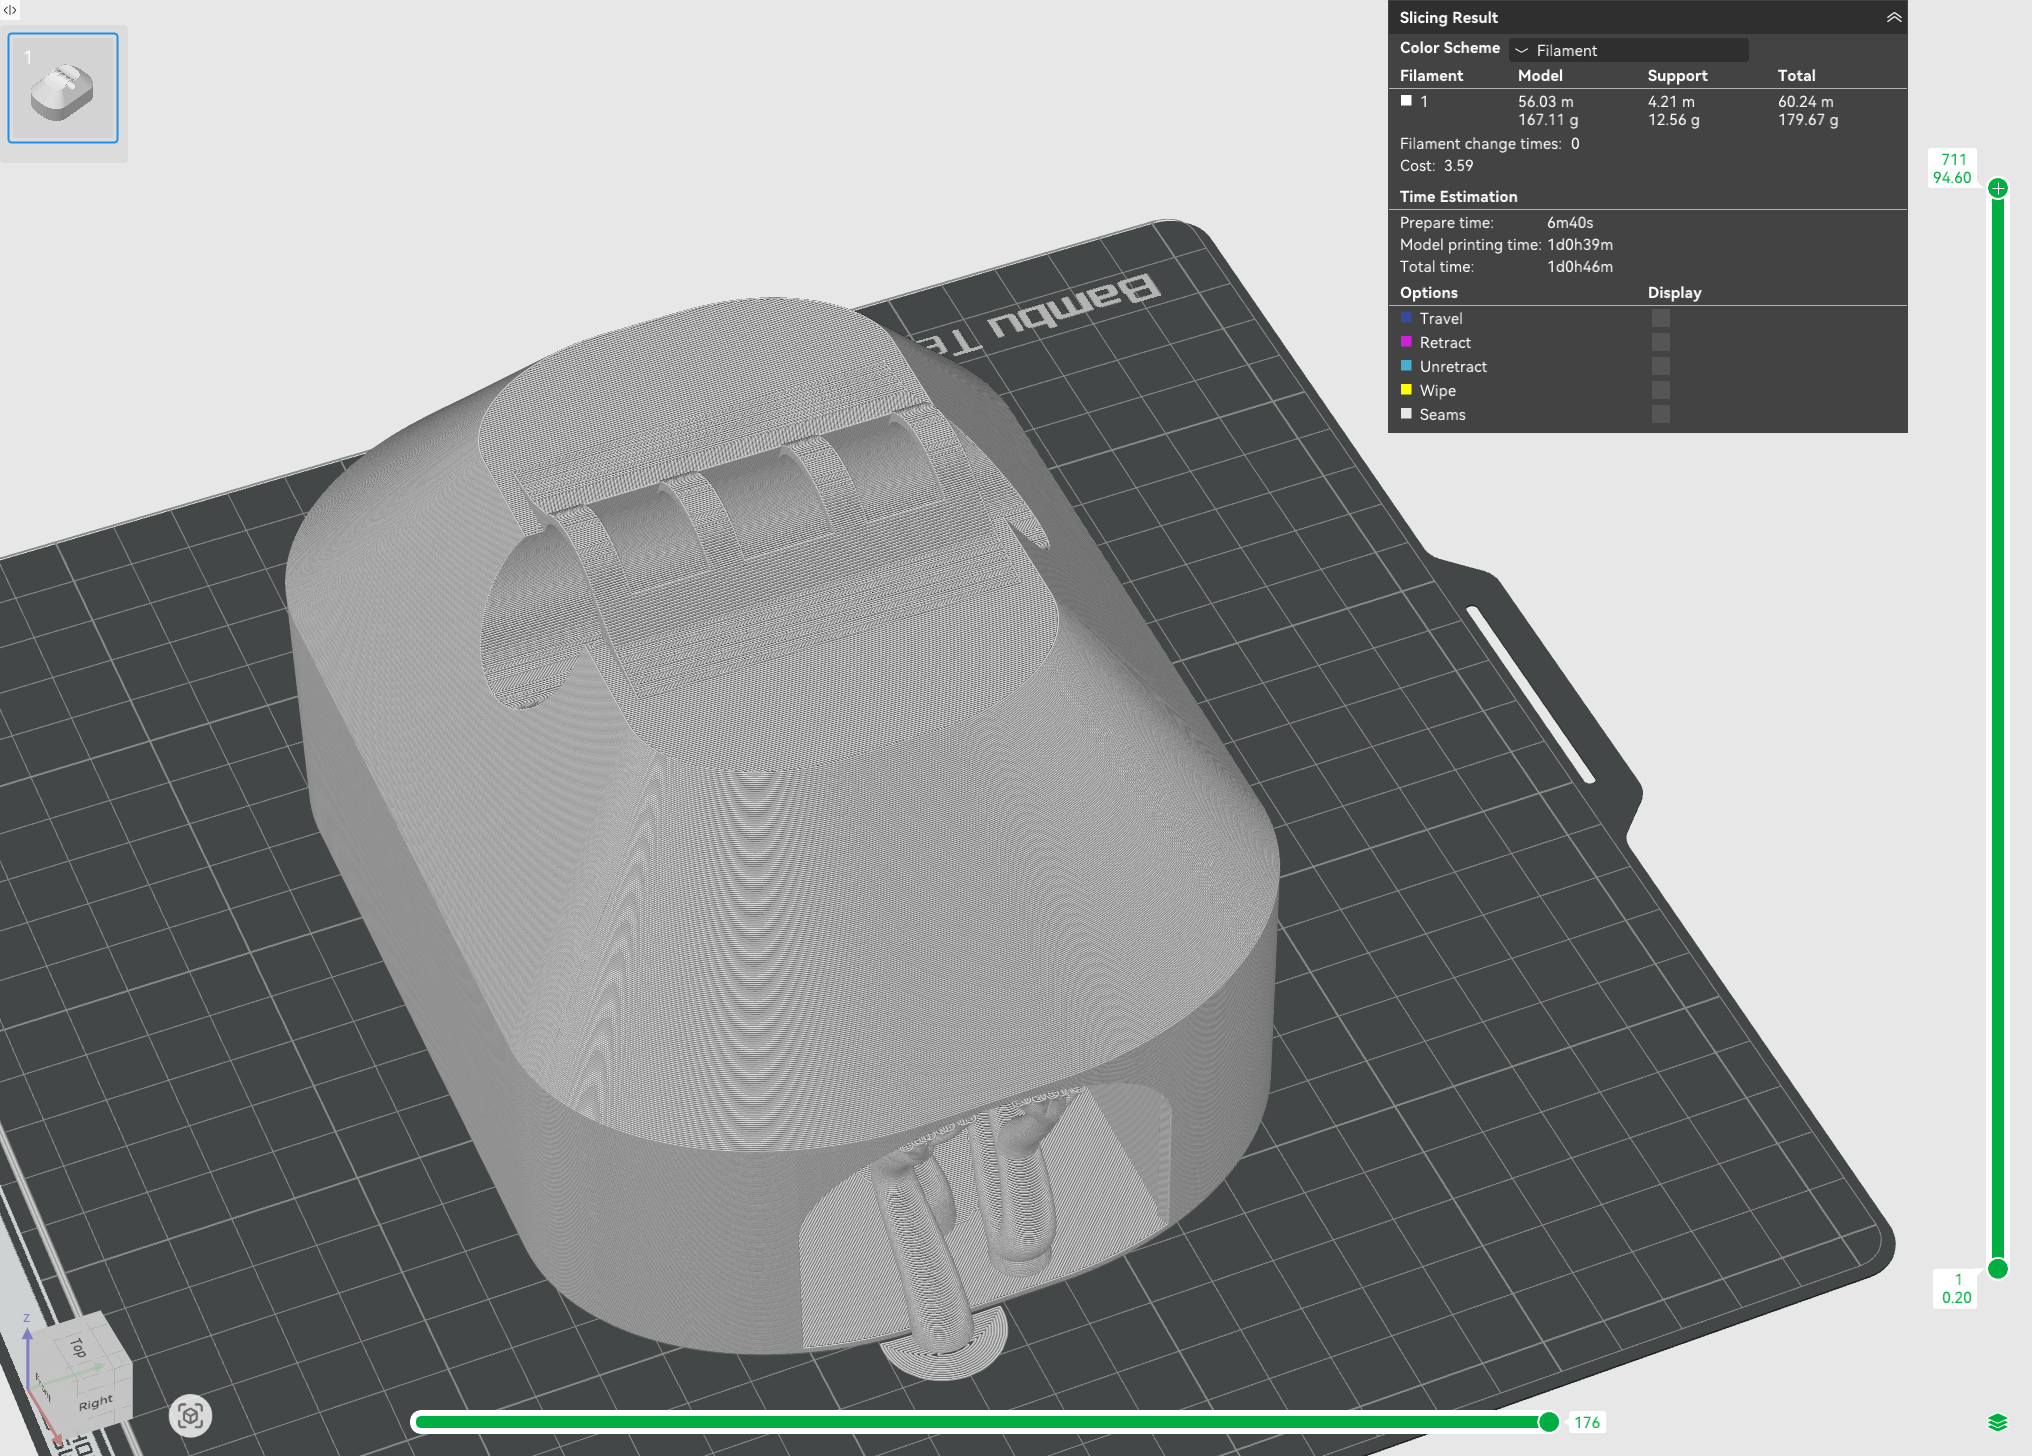Select the plate 1 preview thumbnail
The height and width of the screenshot is (1456, 2032).
(62, 87)
